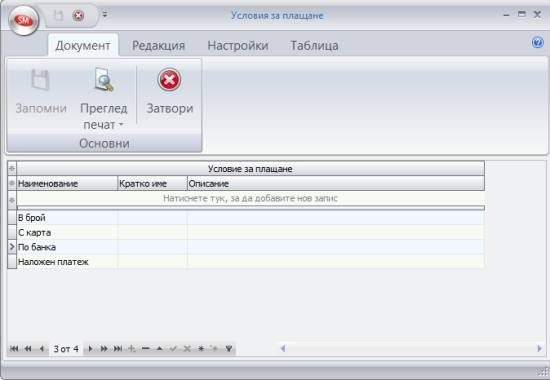The width and height of the screenshot is (550, 380).
Task: Delete record with navigator minus button
Action: (x=146, y=348)
